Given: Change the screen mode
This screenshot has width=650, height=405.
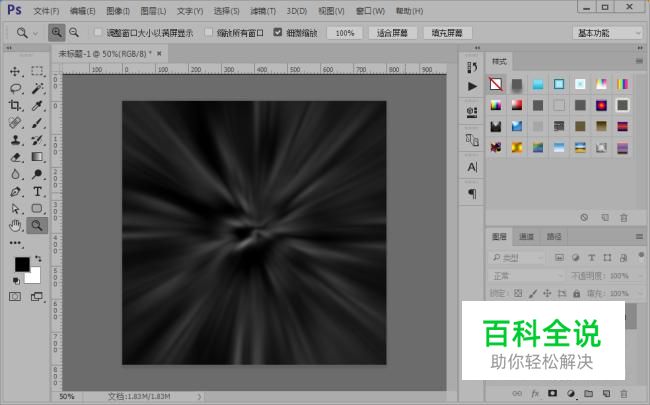Looking at the screenshot, I should click(37, 297).
